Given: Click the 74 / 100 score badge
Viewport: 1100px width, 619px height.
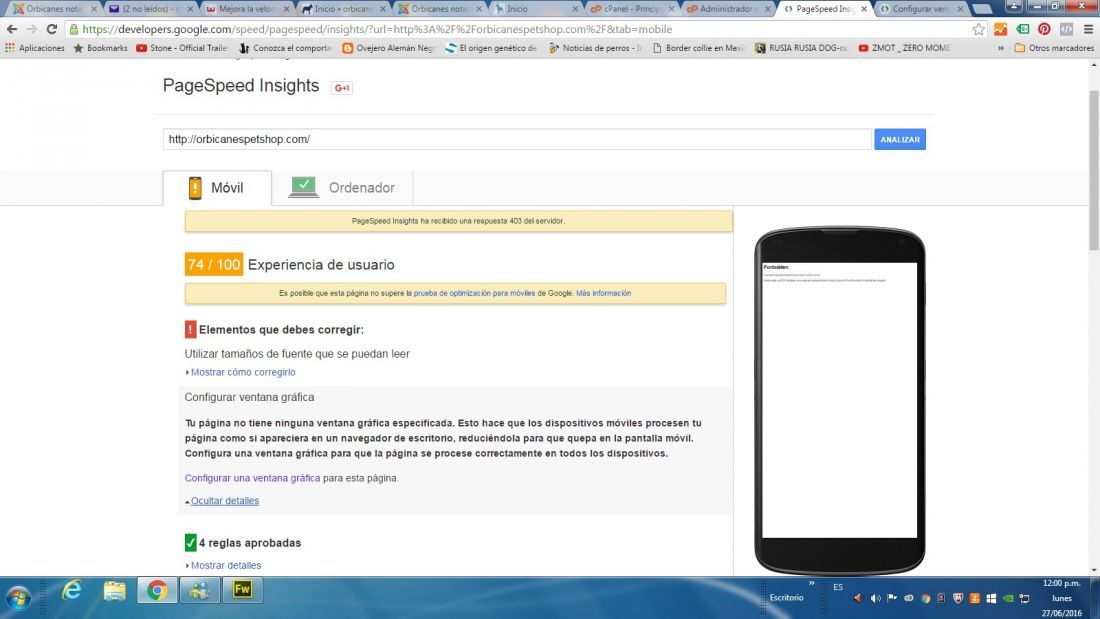Looking at the screenshot, I should coord(214,265).
